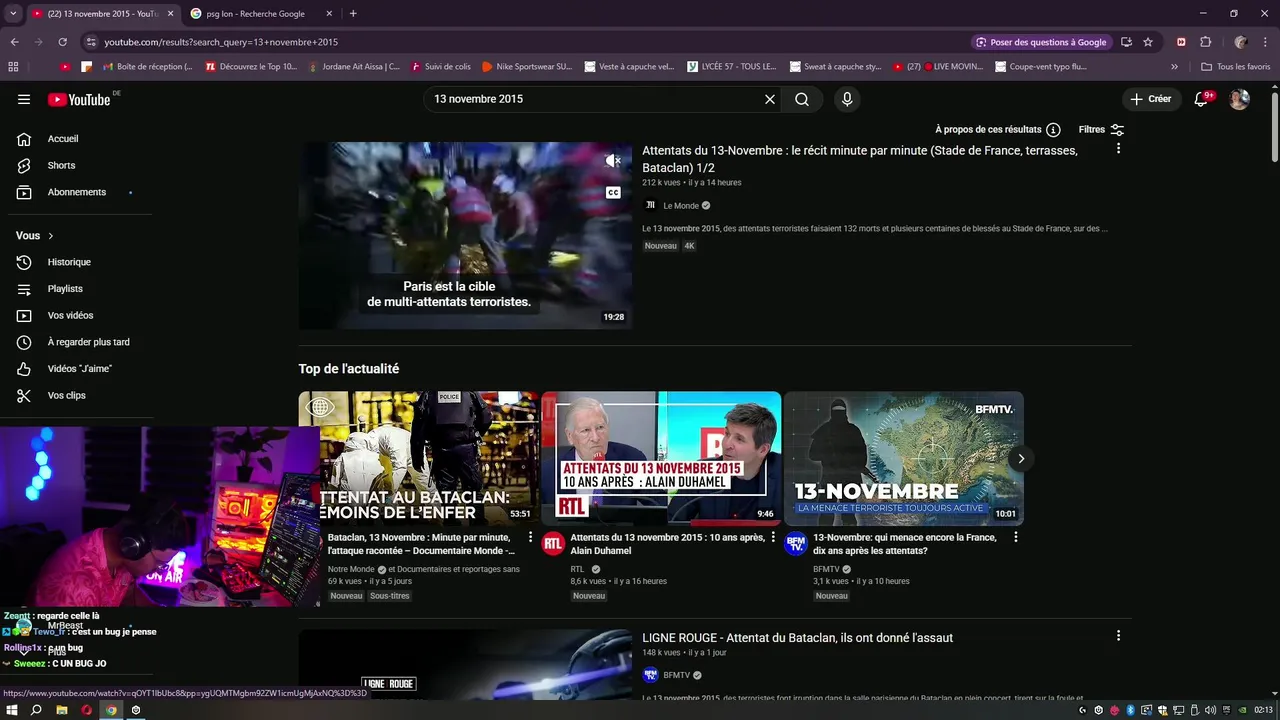Click the Chrome address bar URL
This screenshot has width=1280, height=720.
pyautogui.click(x=221, y=42)
